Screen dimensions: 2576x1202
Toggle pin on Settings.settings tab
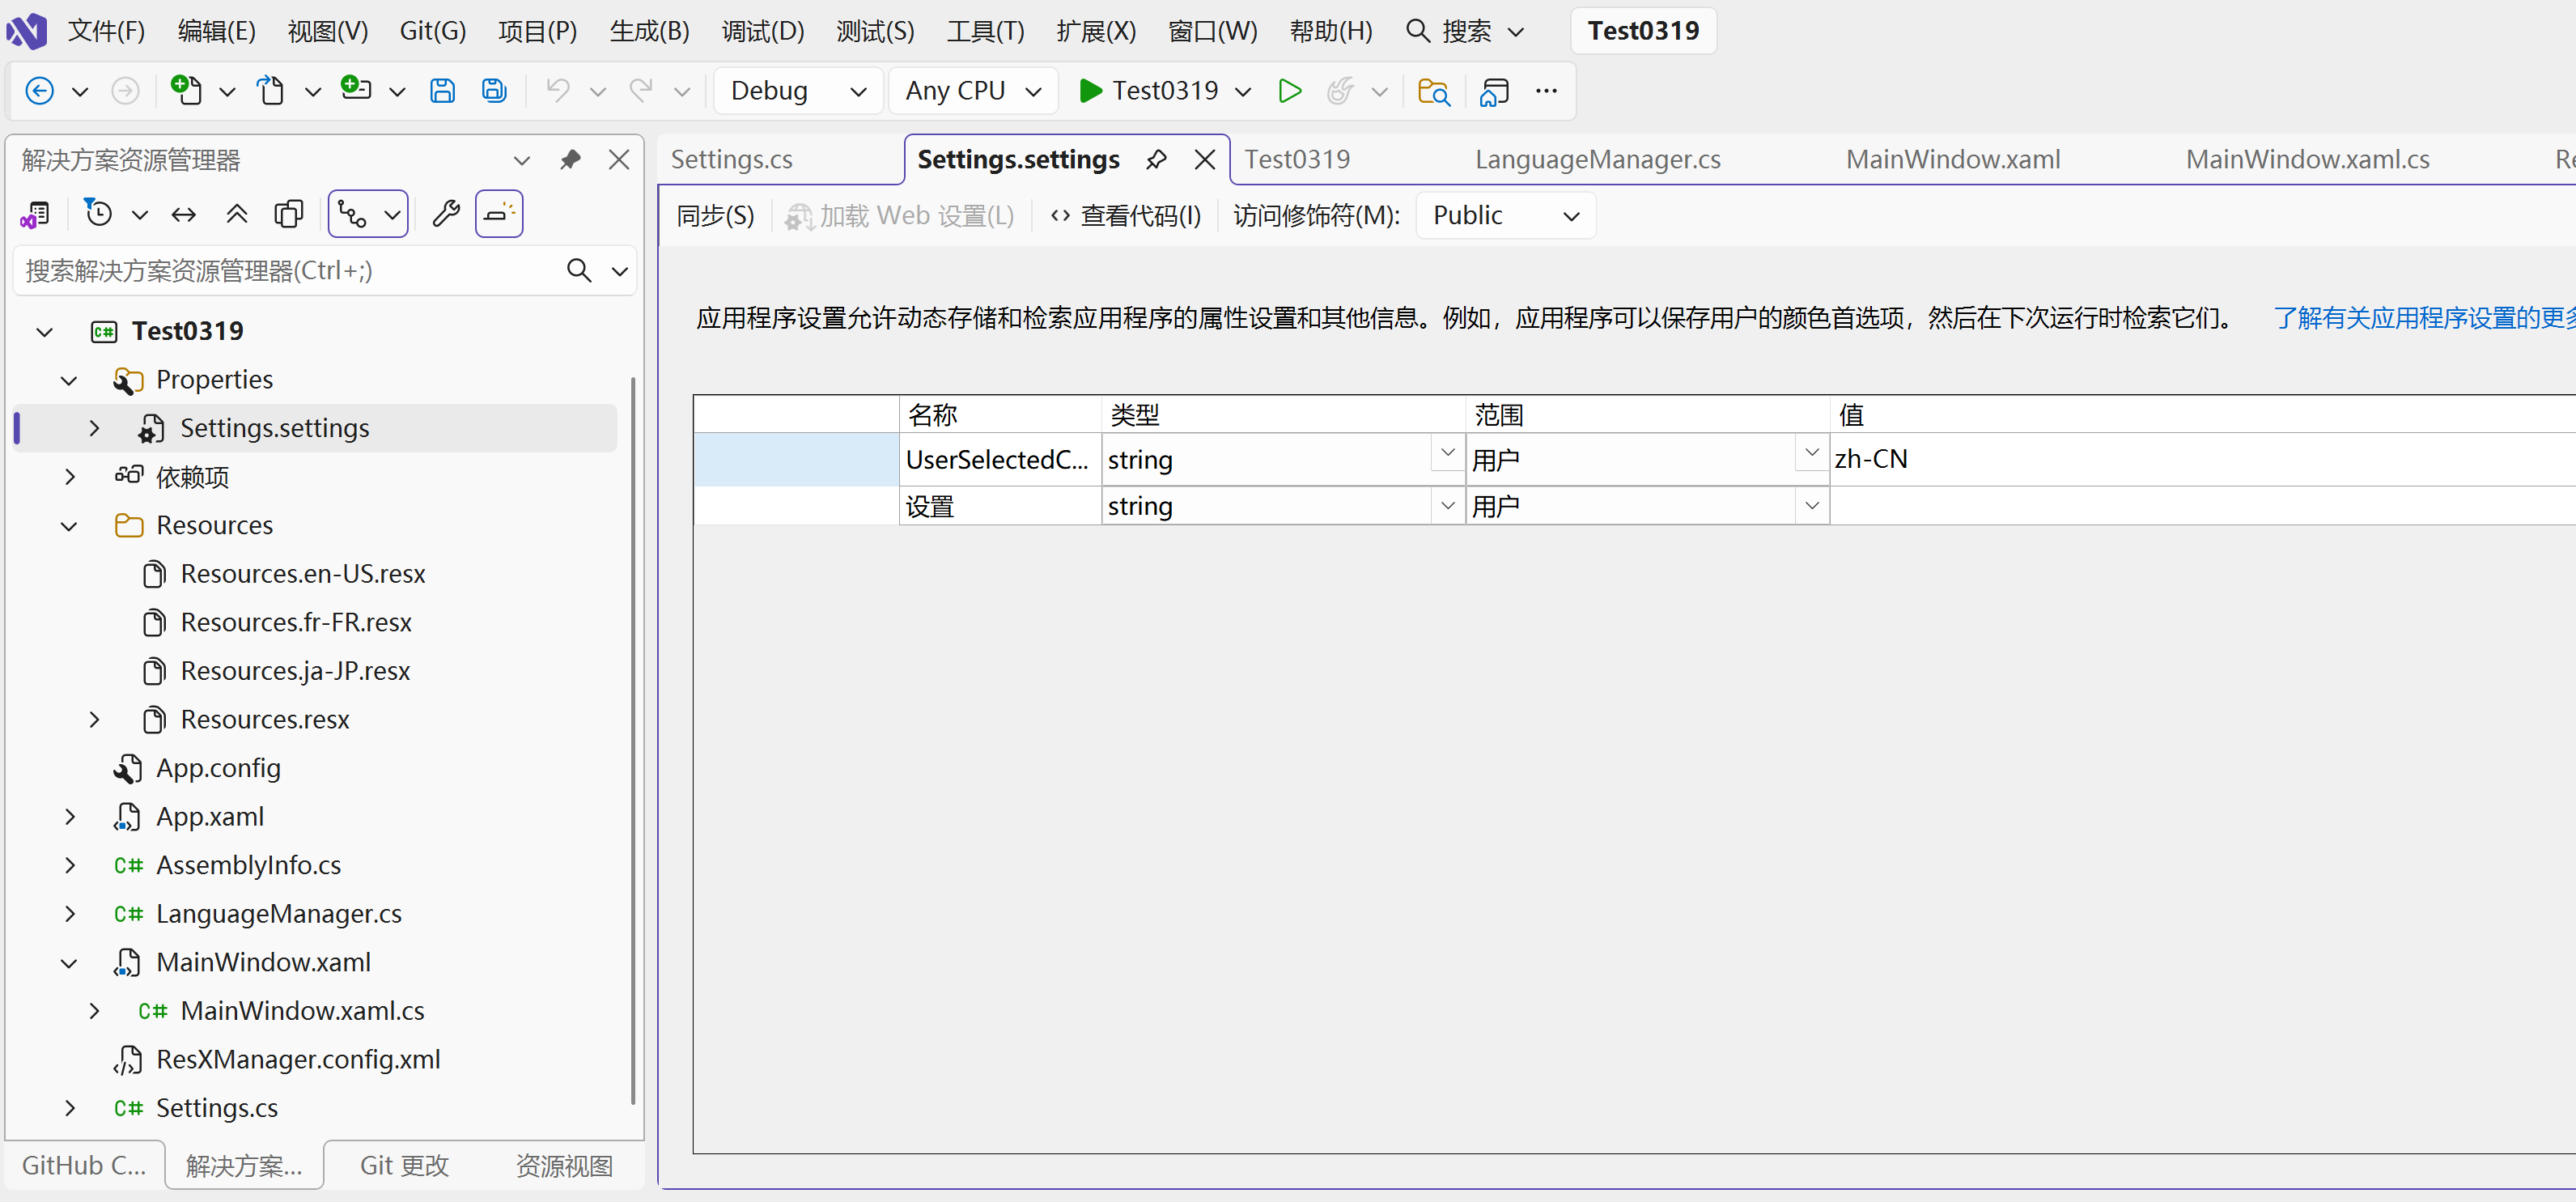click(1156, 160)
